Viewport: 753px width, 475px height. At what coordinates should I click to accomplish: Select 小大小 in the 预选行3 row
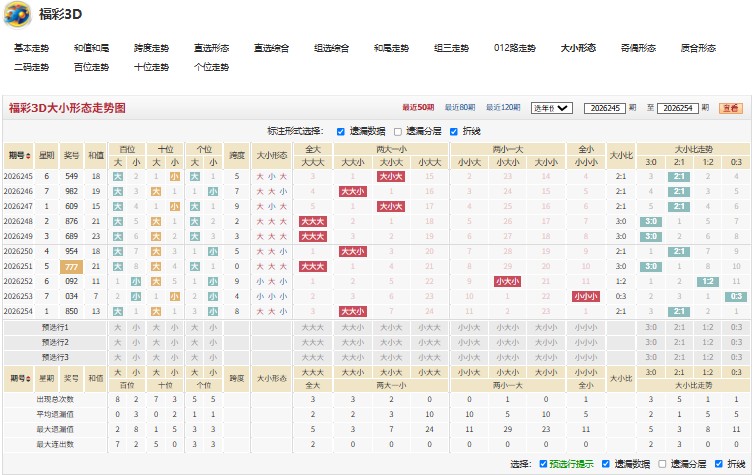pos(508,357)
